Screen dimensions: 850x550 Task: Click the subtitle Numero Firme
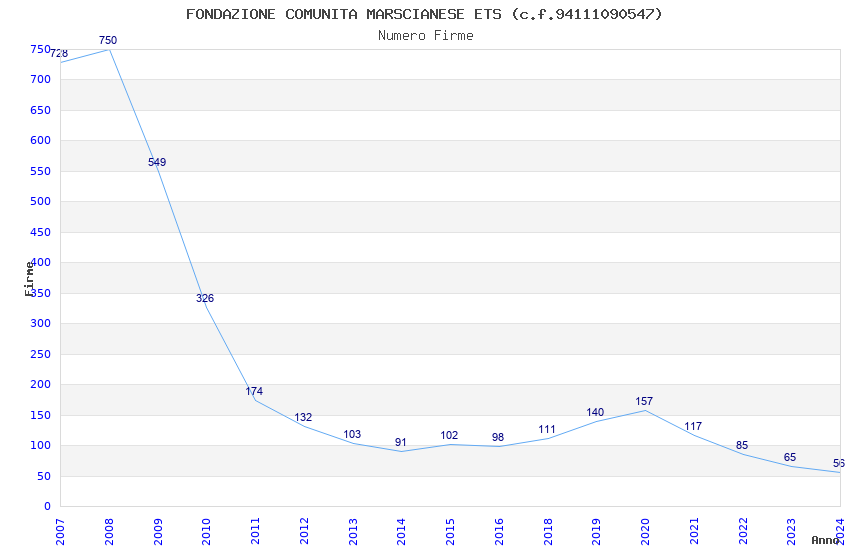[x=426, y=36]
